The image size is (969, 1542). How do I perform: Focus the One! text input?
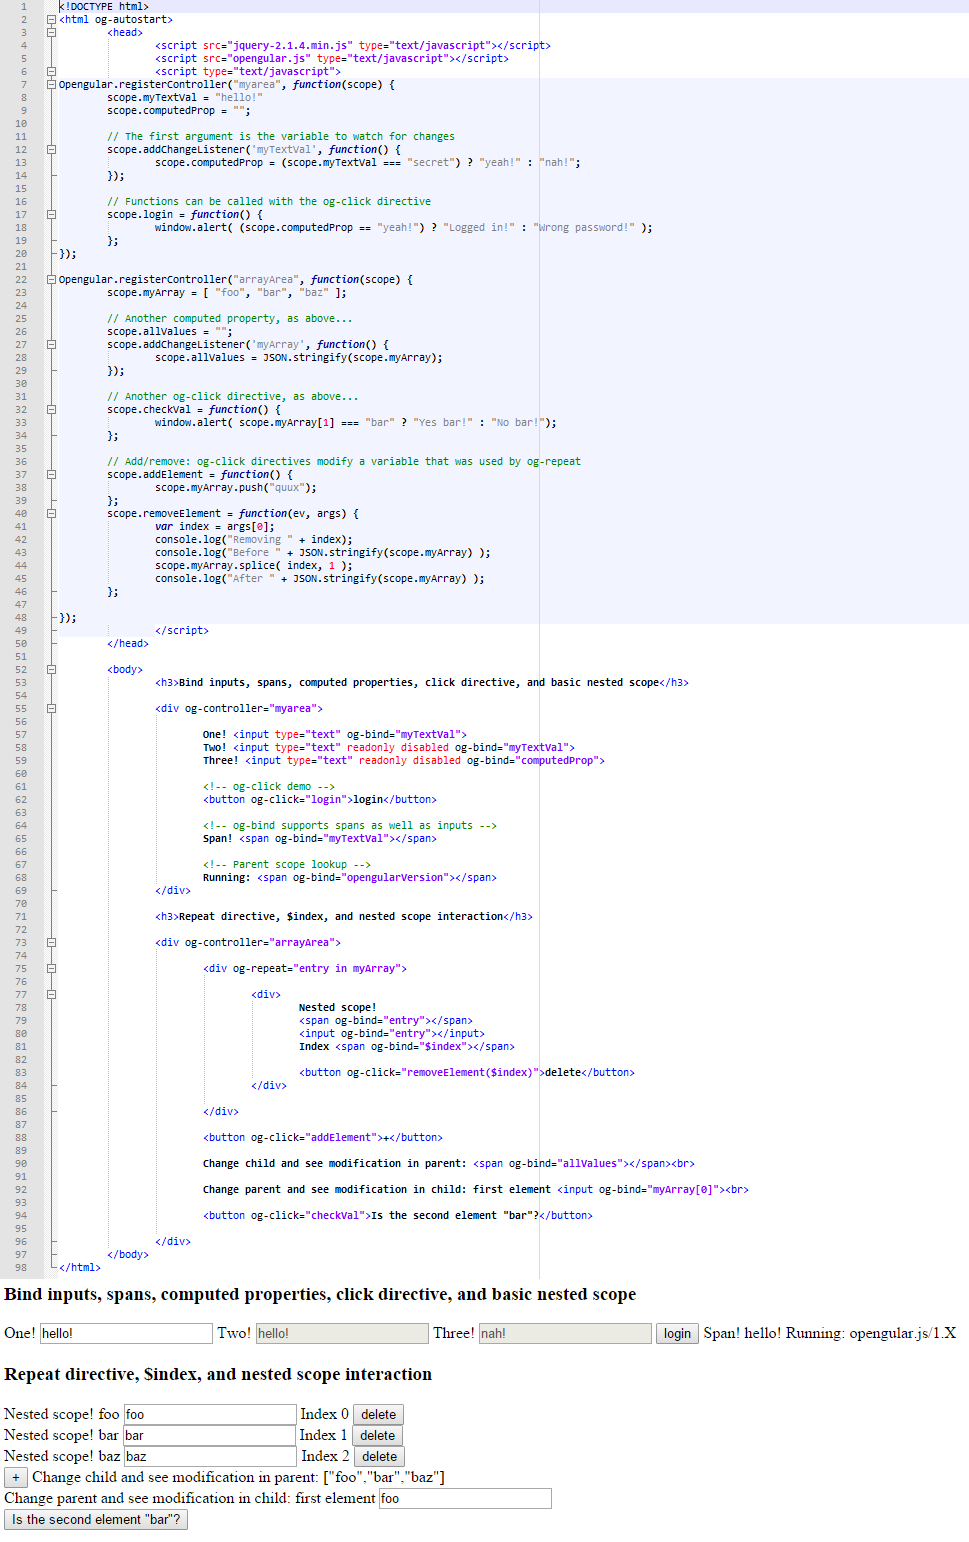click(x=126, y=1334)
